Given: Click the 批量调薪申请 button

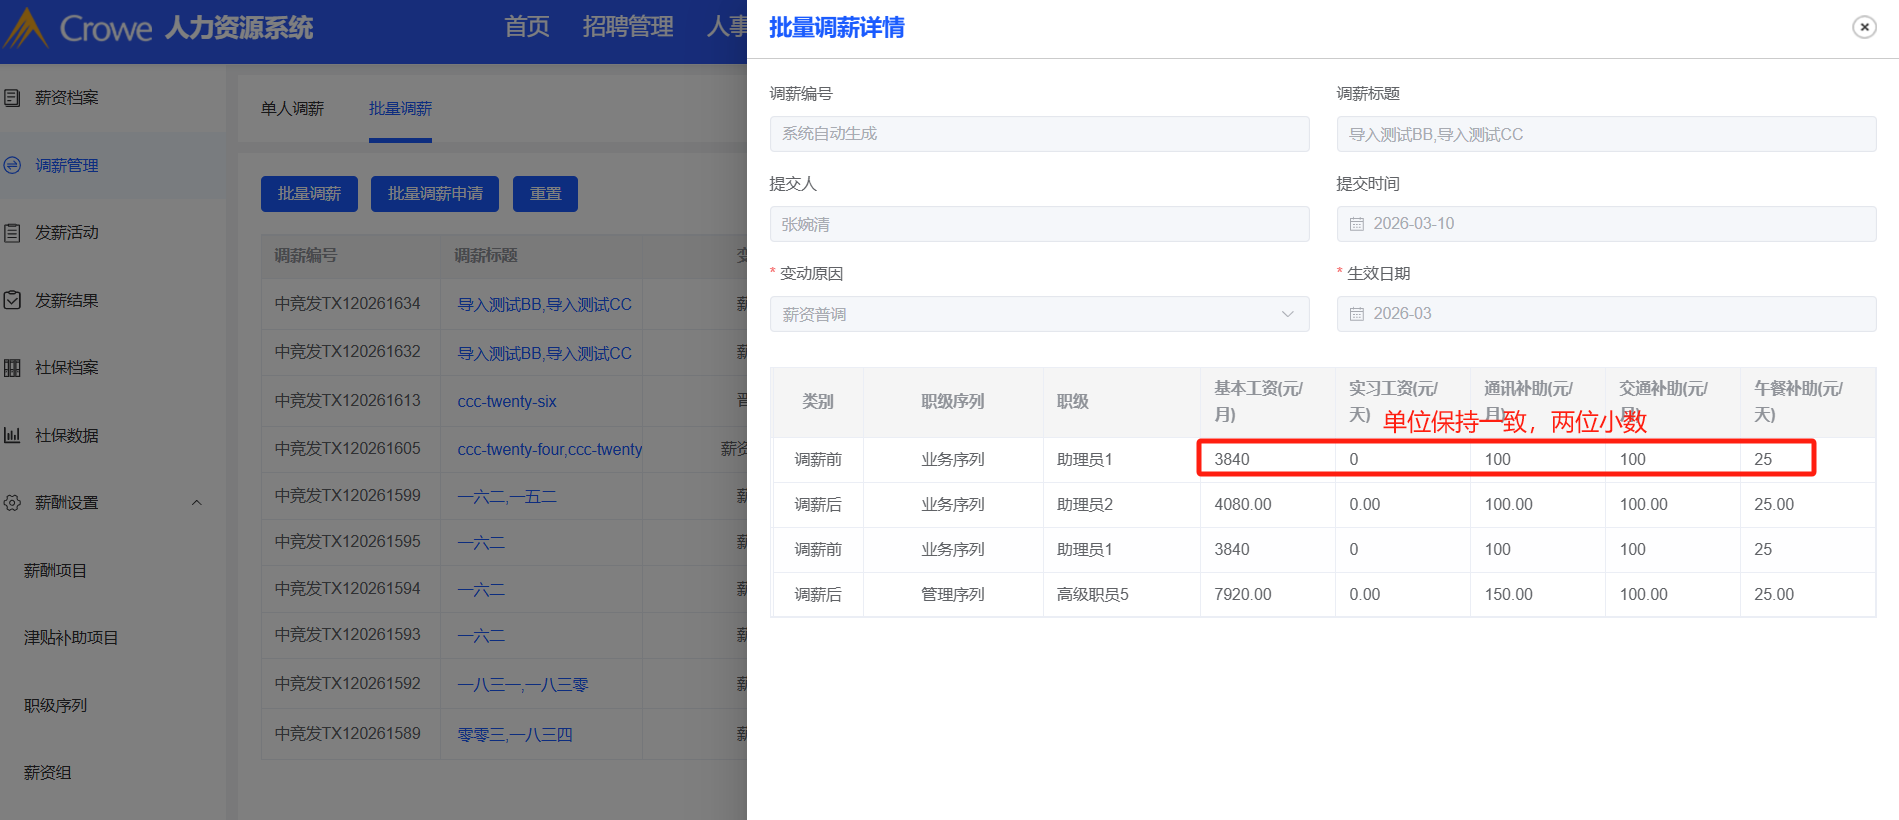Looking at the screenshot, I should pos(435,194).
